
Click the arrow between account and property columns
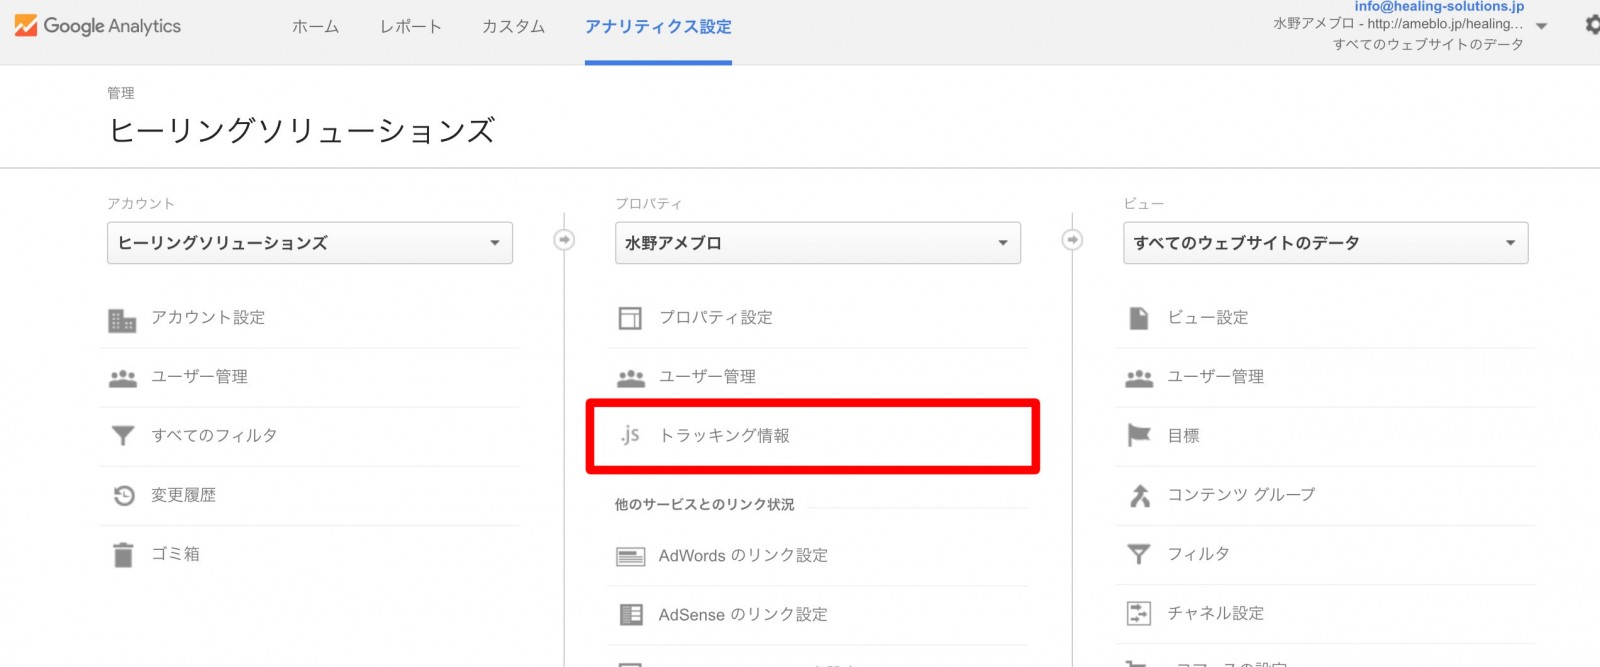564,240
